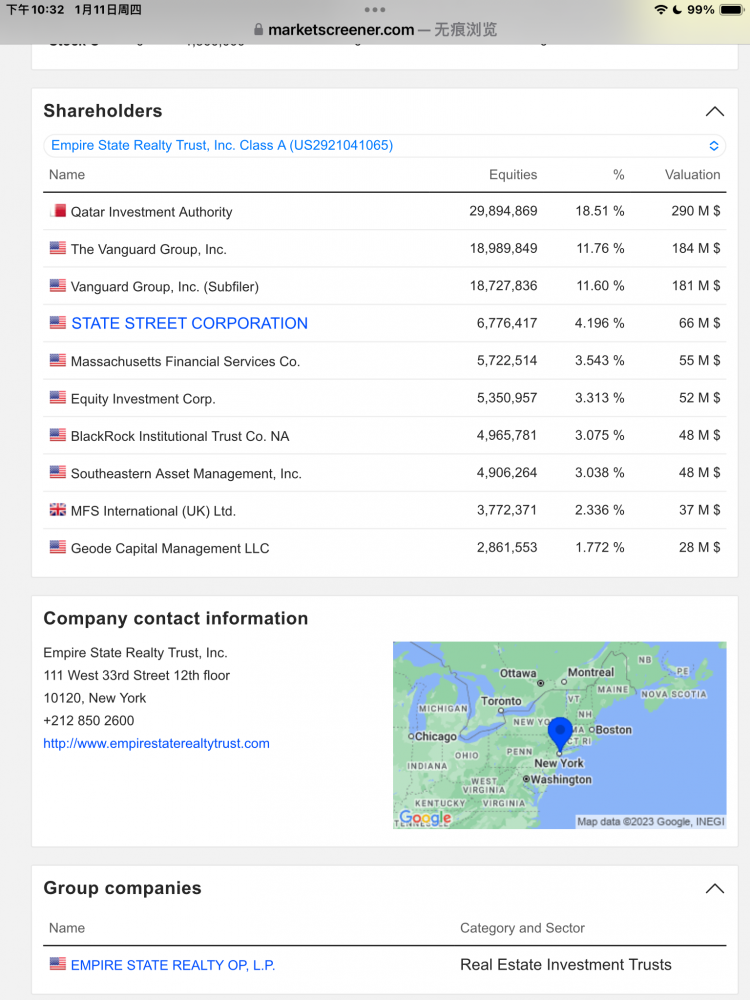750x1000 pixels.
Task: Click the Qatar flag icon
Action: click(x=58, y=212)
